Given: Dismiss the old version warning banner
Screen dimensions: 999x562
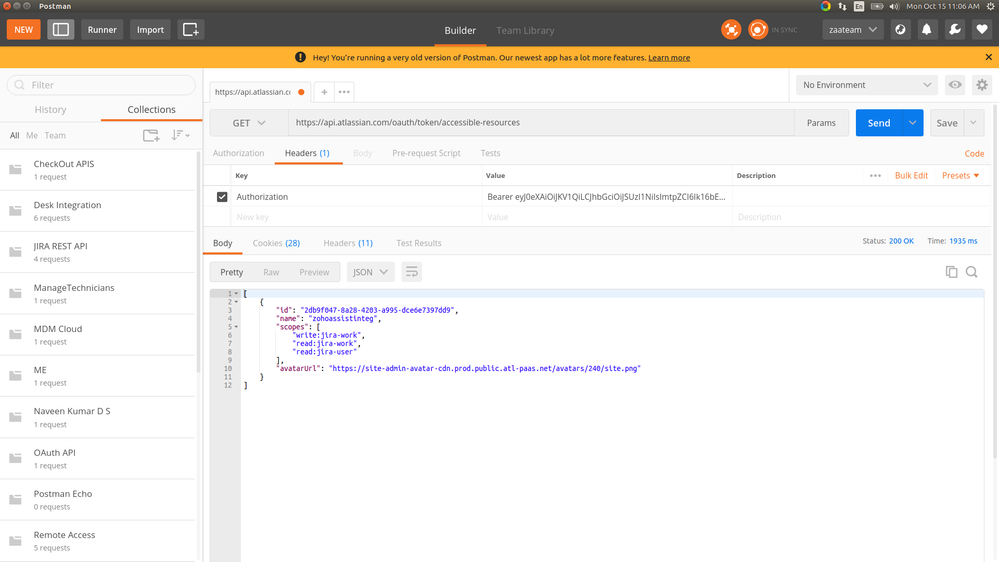Looking at the screenshot, I should (989, 57).
